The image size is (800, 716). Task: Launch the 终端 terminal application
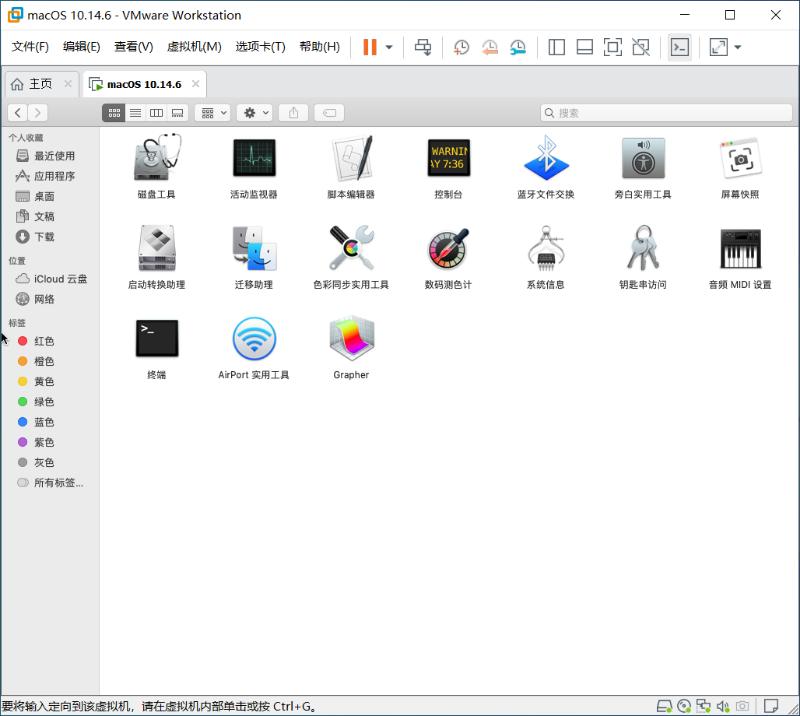[155, 340]
